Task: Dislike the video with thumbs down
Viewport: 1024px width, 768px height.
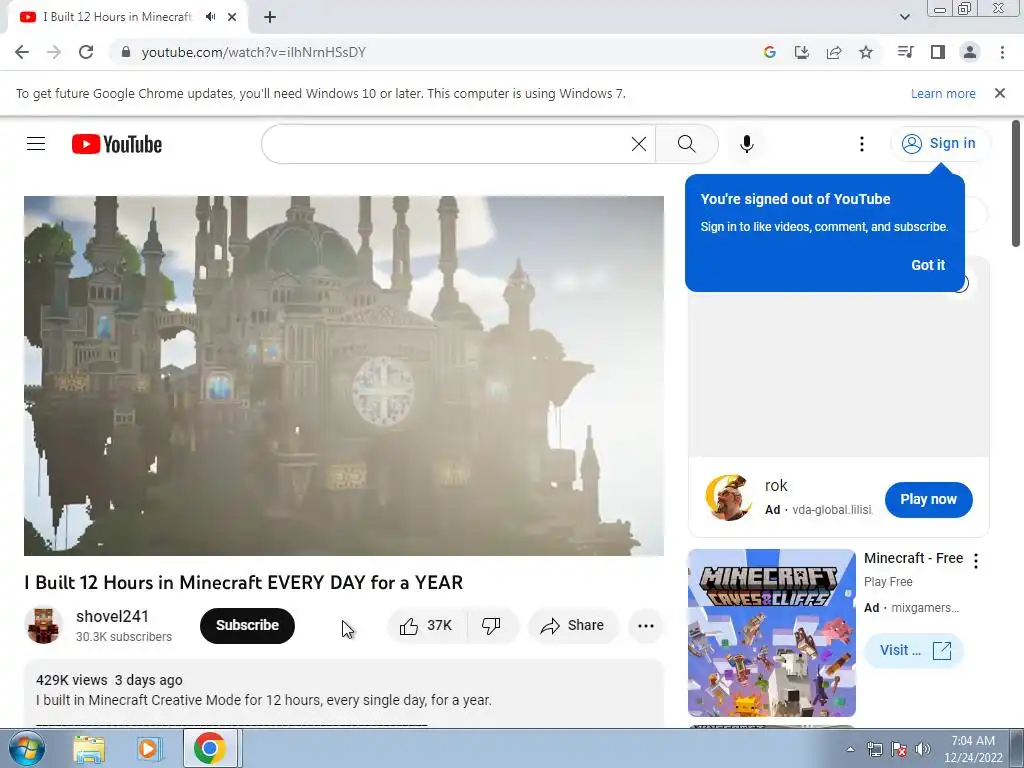Action: (x=492, y=626)
